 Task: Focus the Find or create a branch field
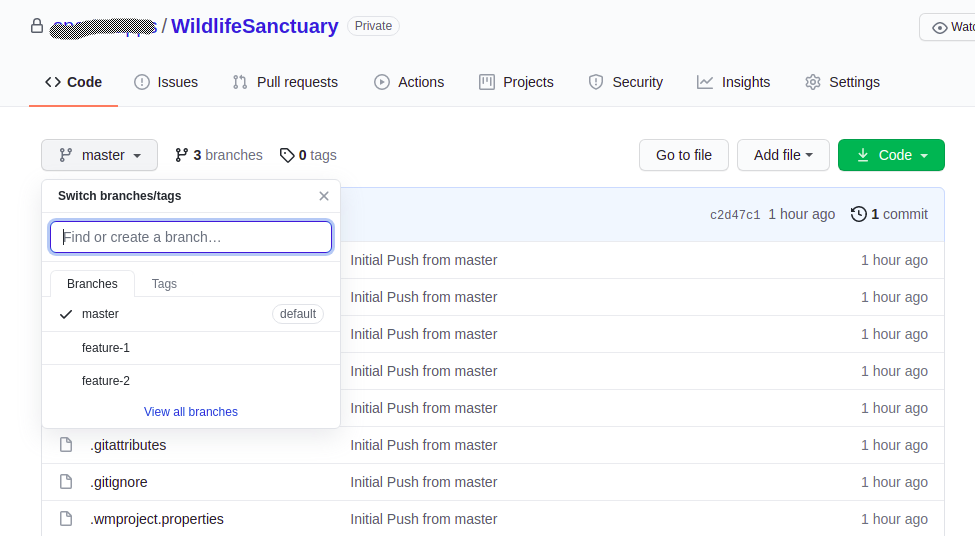pyautogui.click(x=191, y=237)
